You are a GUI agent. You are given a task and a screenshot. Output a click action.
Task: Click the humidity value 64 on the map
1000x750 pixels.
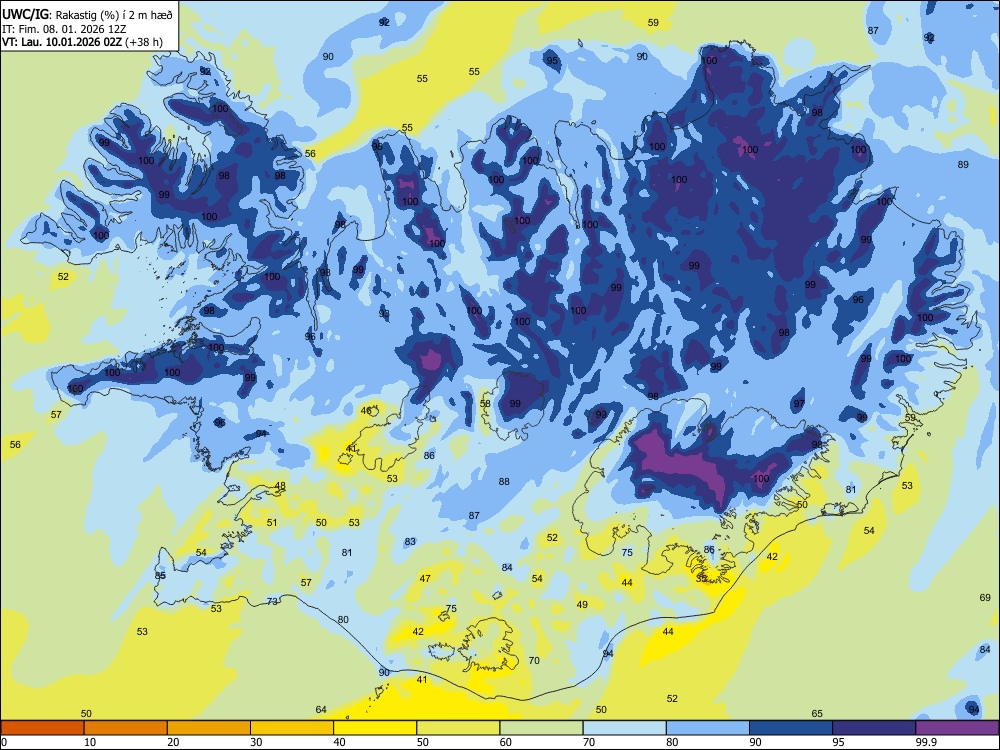point(321,710)
